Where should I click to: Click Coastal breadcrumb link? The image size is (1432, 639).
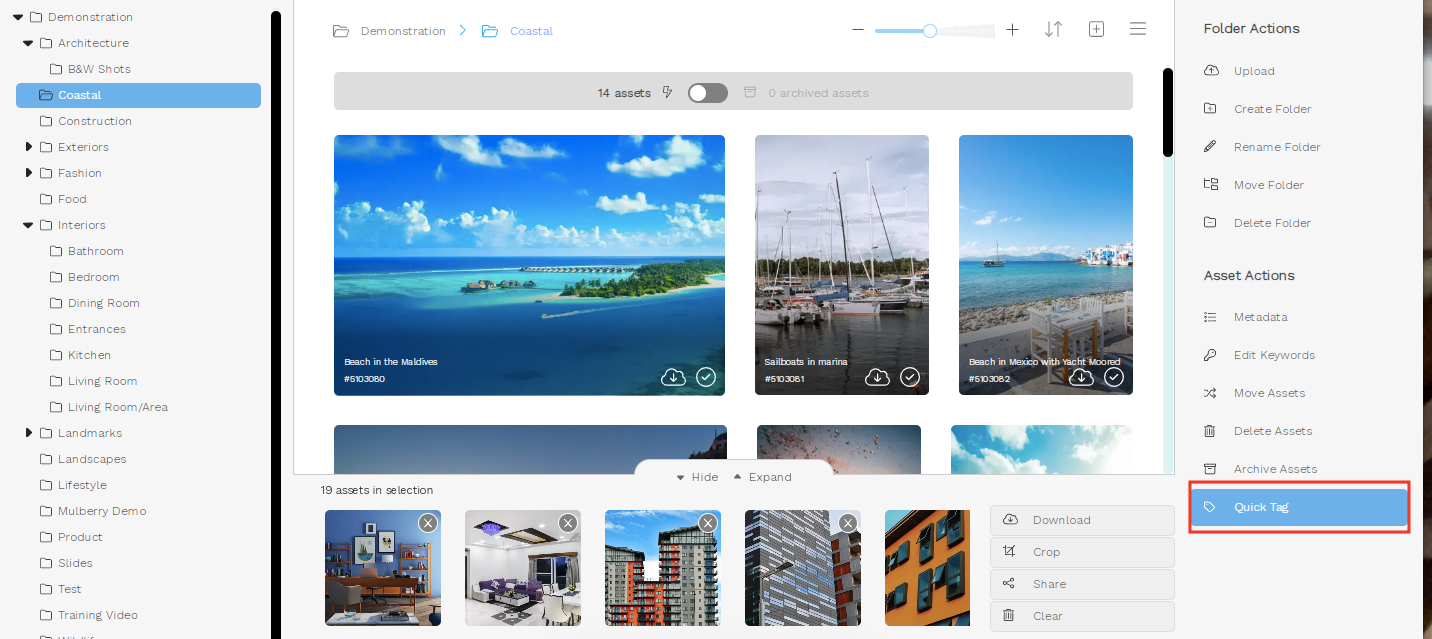531,31
